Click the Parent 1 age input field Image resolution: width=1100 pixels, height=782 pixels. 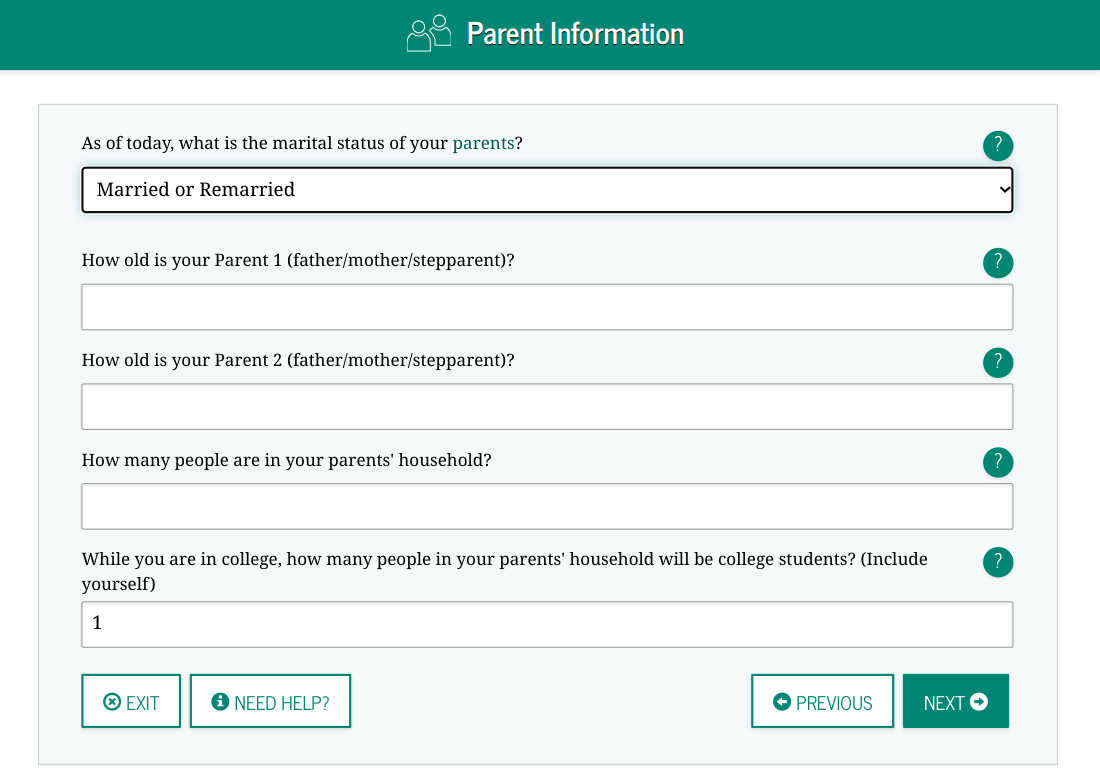tap(547, 306)
